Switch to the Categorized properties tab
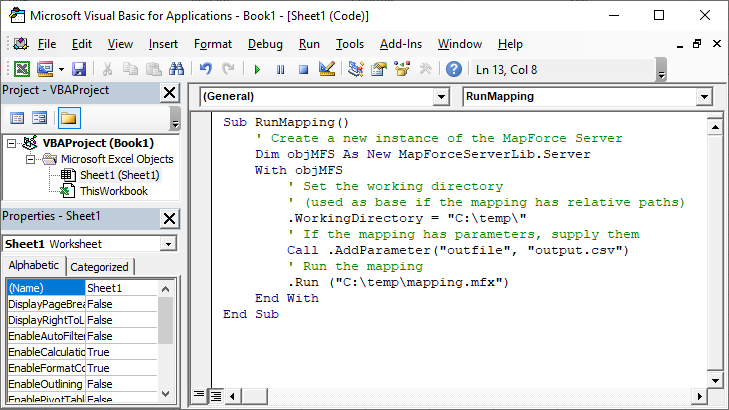The image size is (729, 410). click(x=100, y=267)
